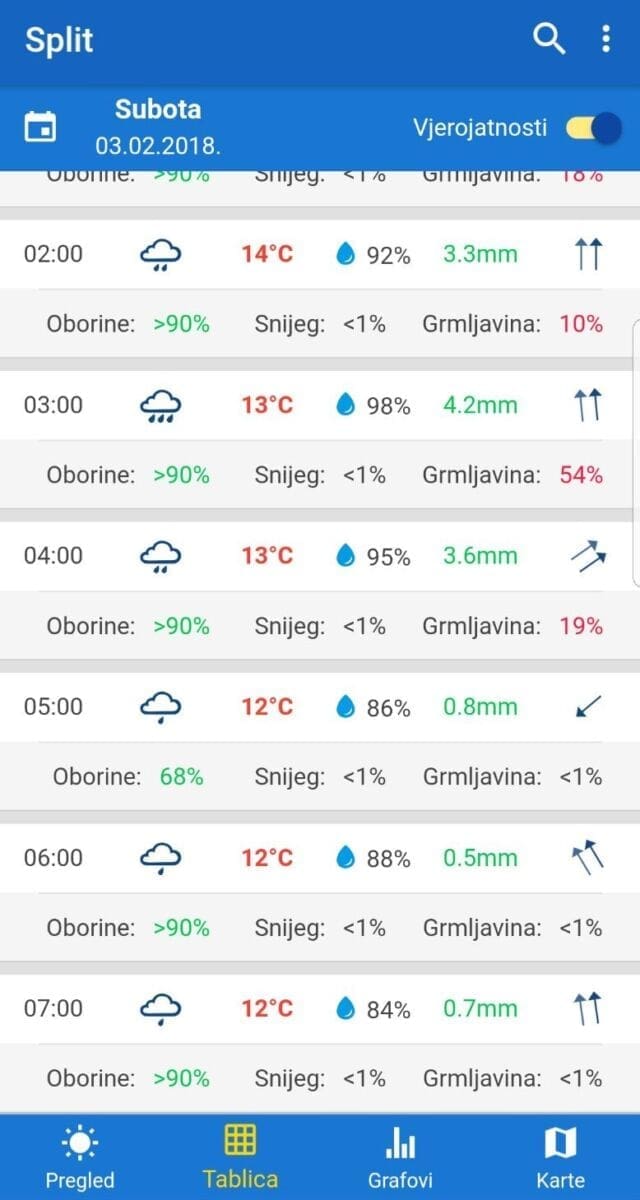Tap the Subota date heading

[158, 109]
